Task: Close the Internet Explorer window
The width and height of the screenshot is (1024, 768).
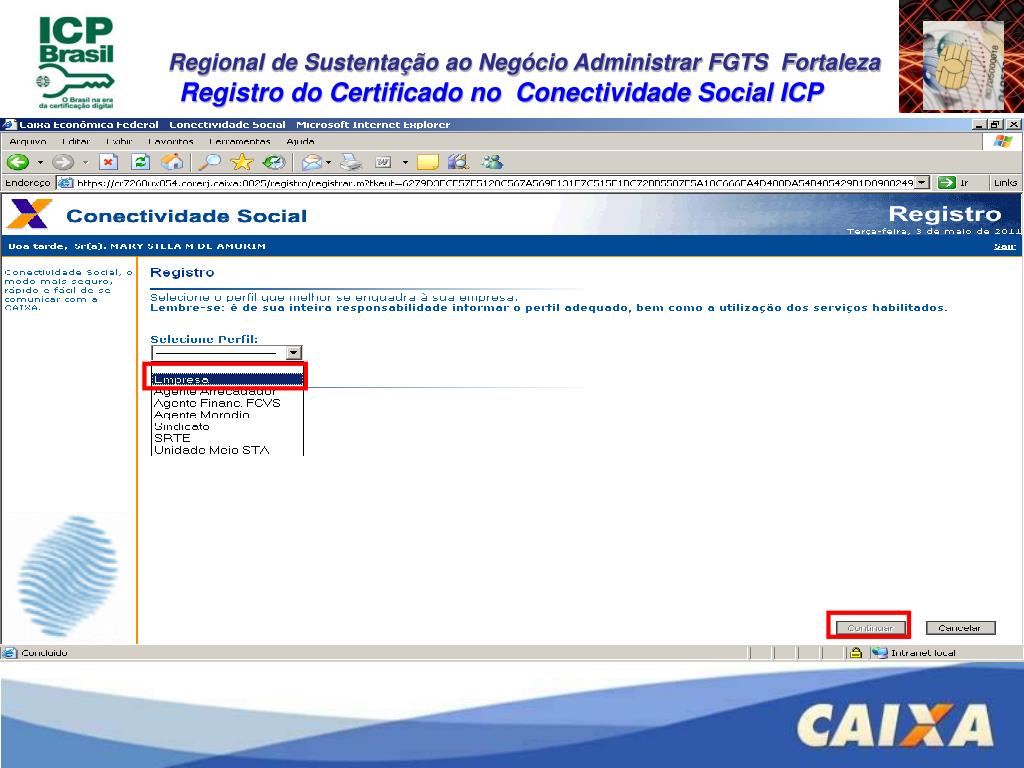Action: 1013,124
